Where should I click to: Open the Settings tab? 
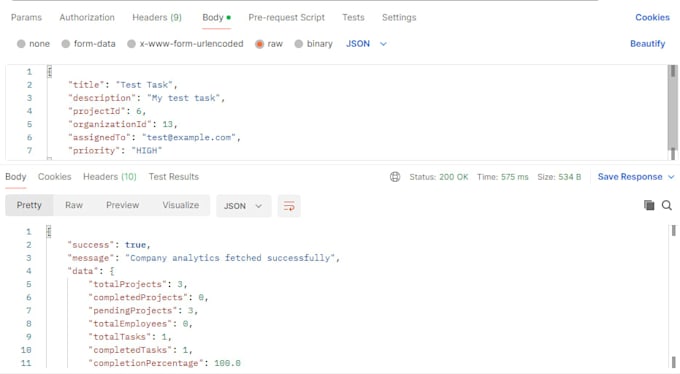point(399,17)
